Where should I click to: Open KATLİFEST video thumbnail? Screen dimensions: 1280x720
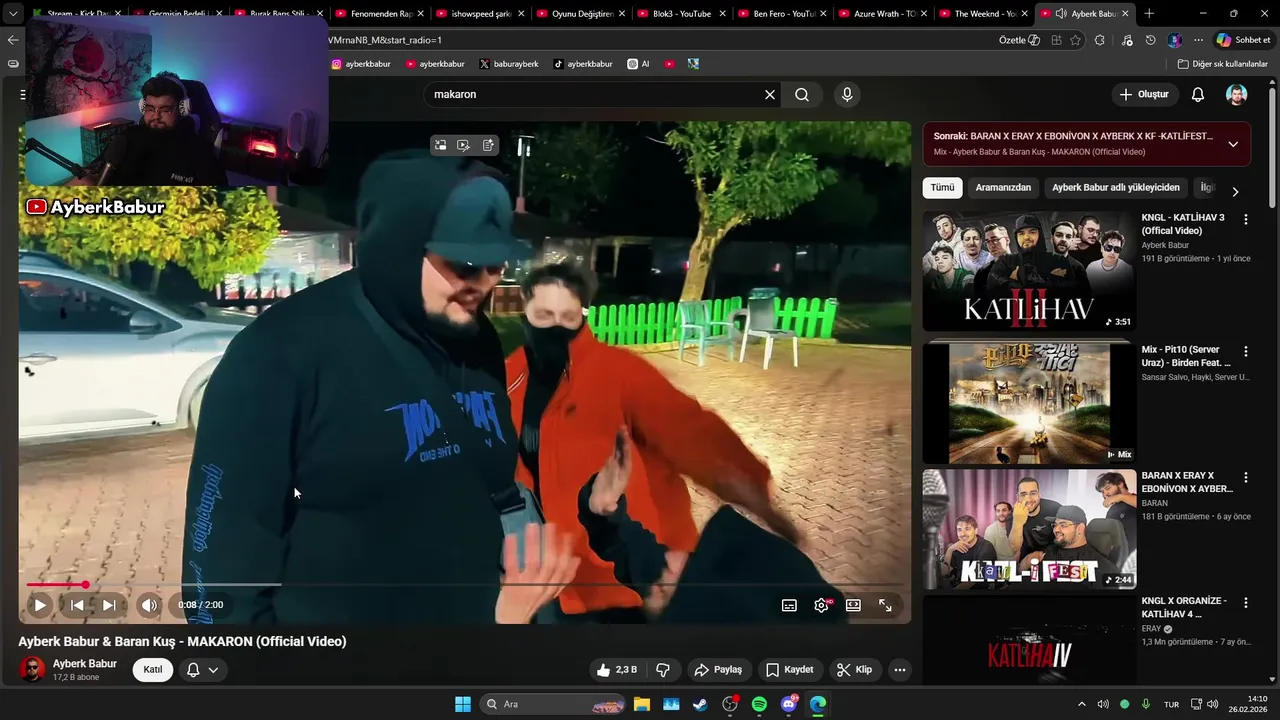(1029, 529)
